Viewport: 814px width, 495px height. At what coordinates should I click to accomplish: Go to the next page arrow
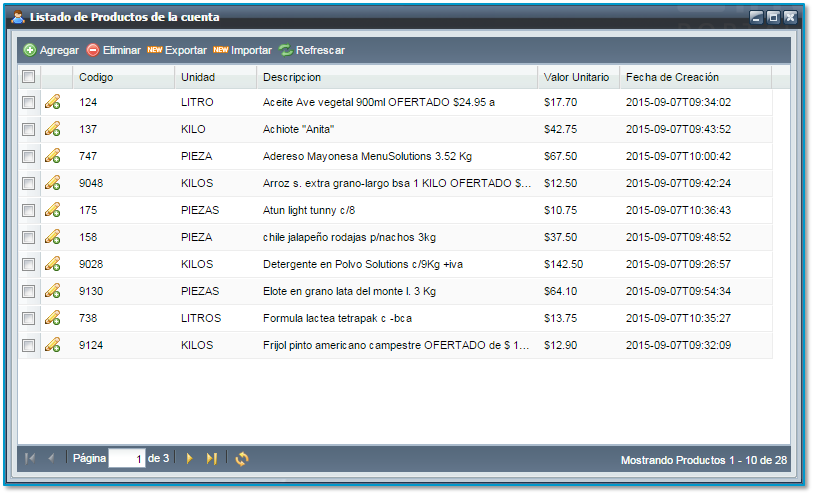point(189,458)
